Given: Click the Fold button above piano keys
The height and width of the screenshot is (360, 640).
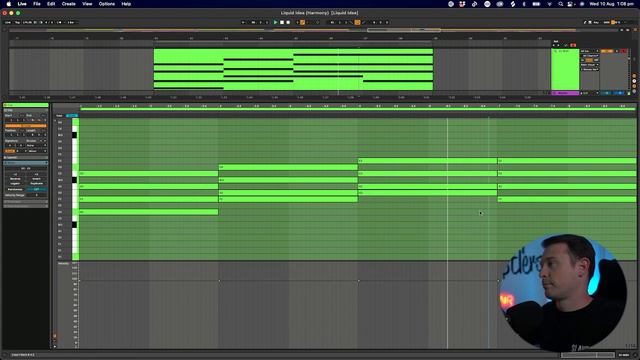Looking at the screenshot, I should pyautogui.click(x=60, y=116).
